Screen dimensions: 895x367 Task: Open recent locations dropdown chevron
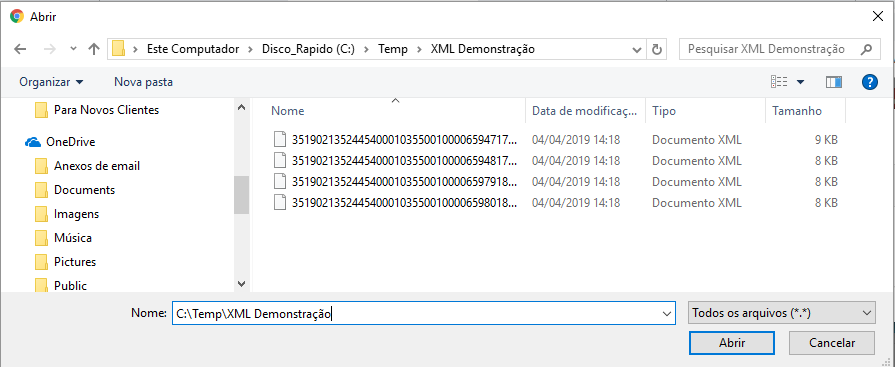[x=73, y=49]
